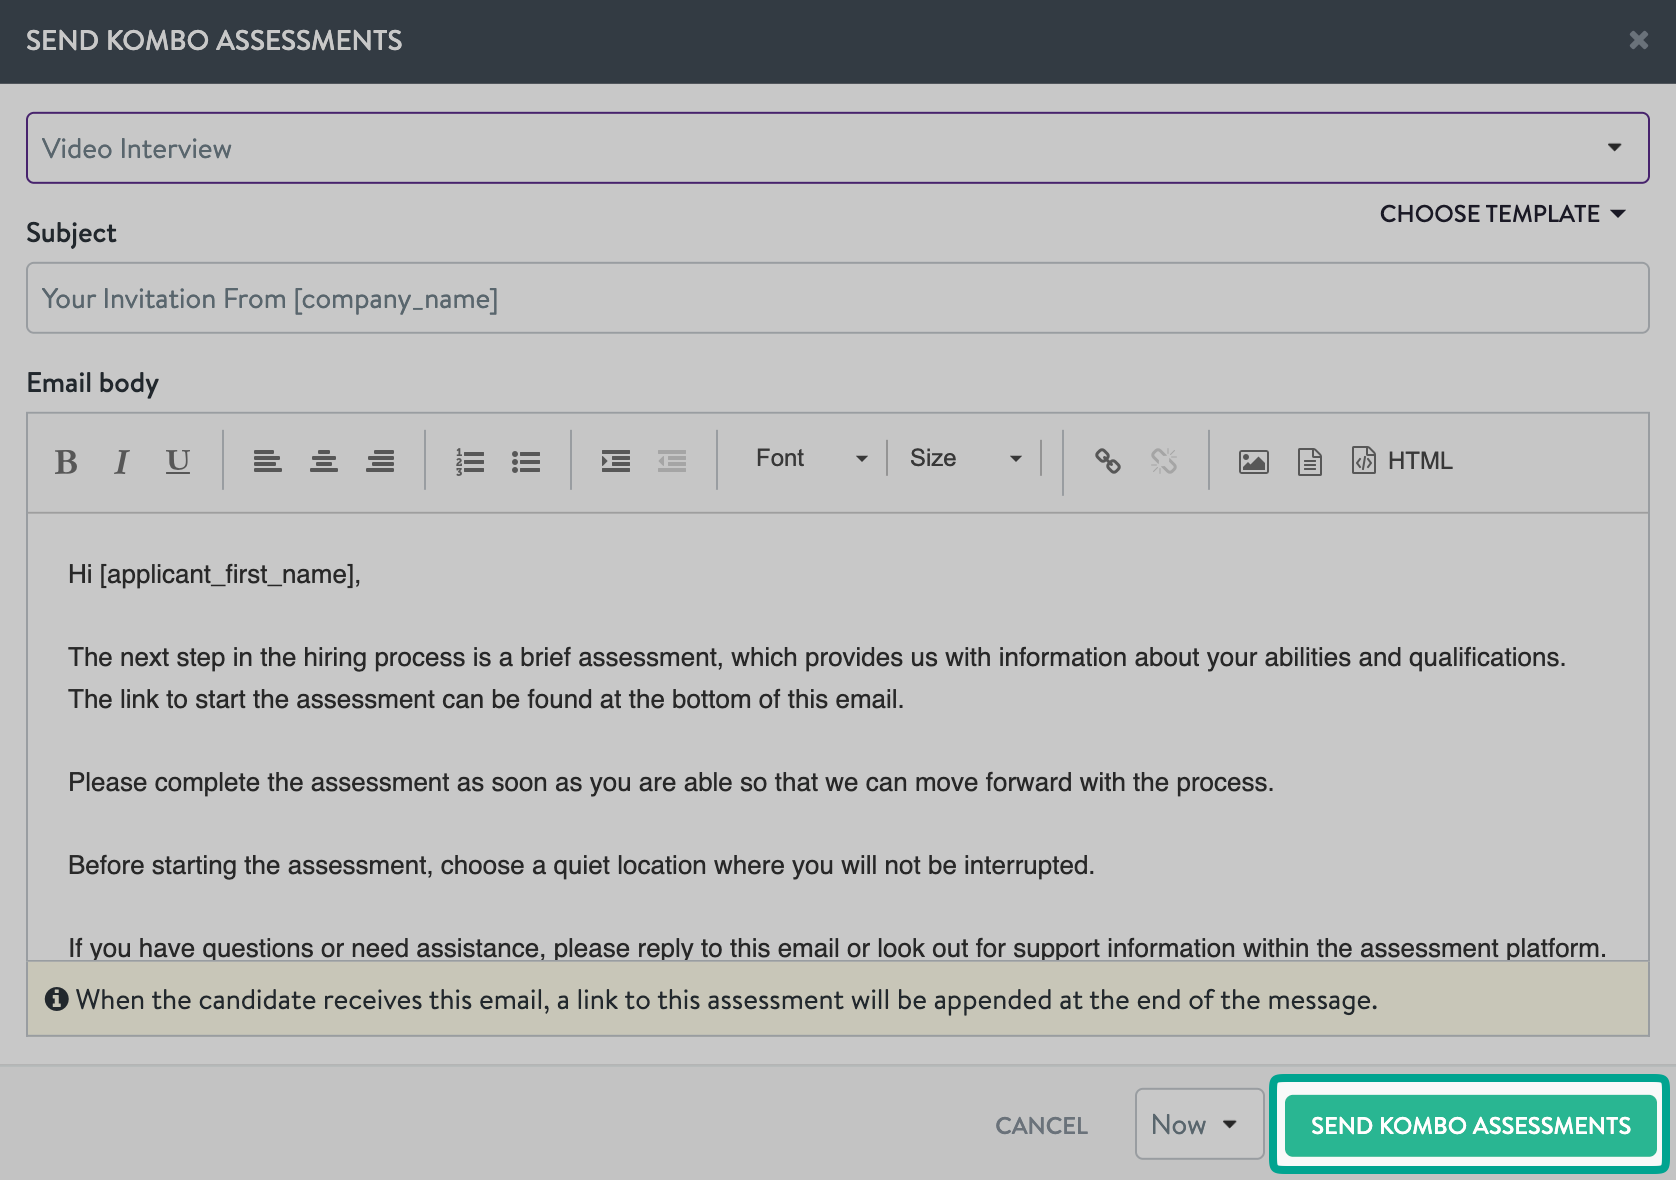This screenshot has width=1676, height=1180.
Task: Center-align the email text
Action: pyautogui.click(x=324, y=461)
